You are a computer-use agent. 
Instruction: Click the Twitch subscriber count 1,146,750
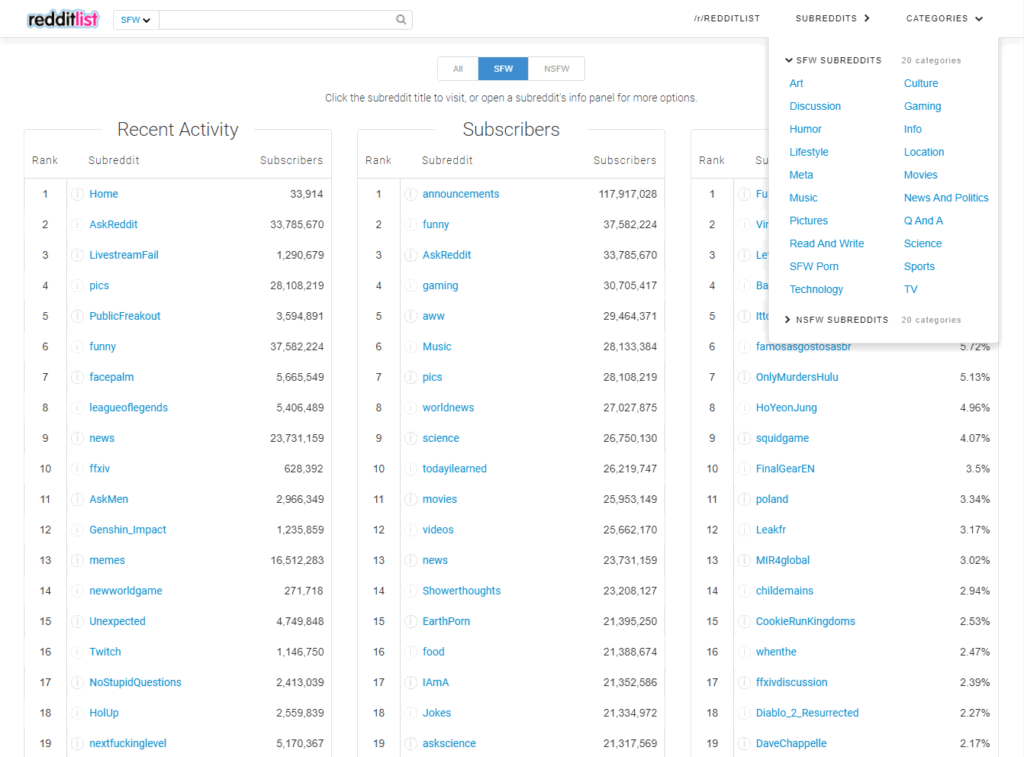click(x=300, y=652)
